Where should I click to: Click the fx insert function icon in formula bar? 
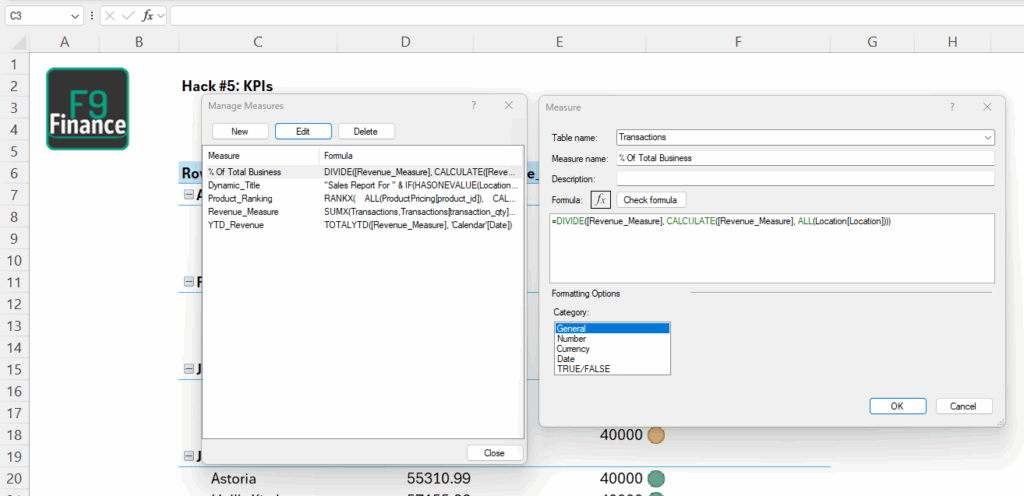(x=148, y=16)
